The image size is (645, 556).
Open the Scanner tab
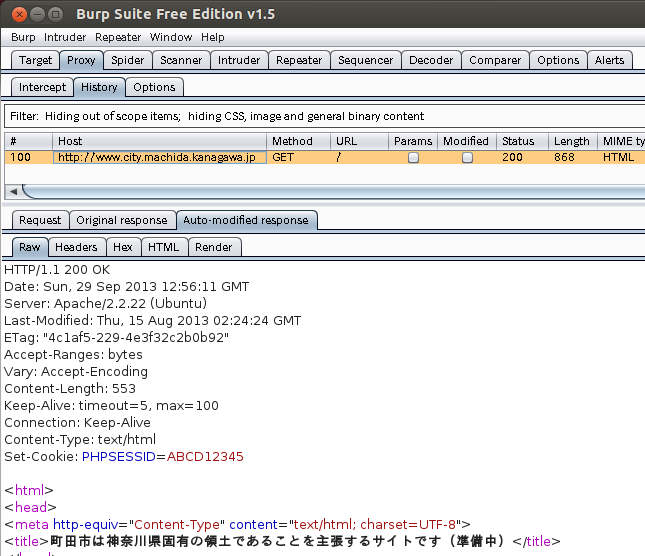(181, 60)
